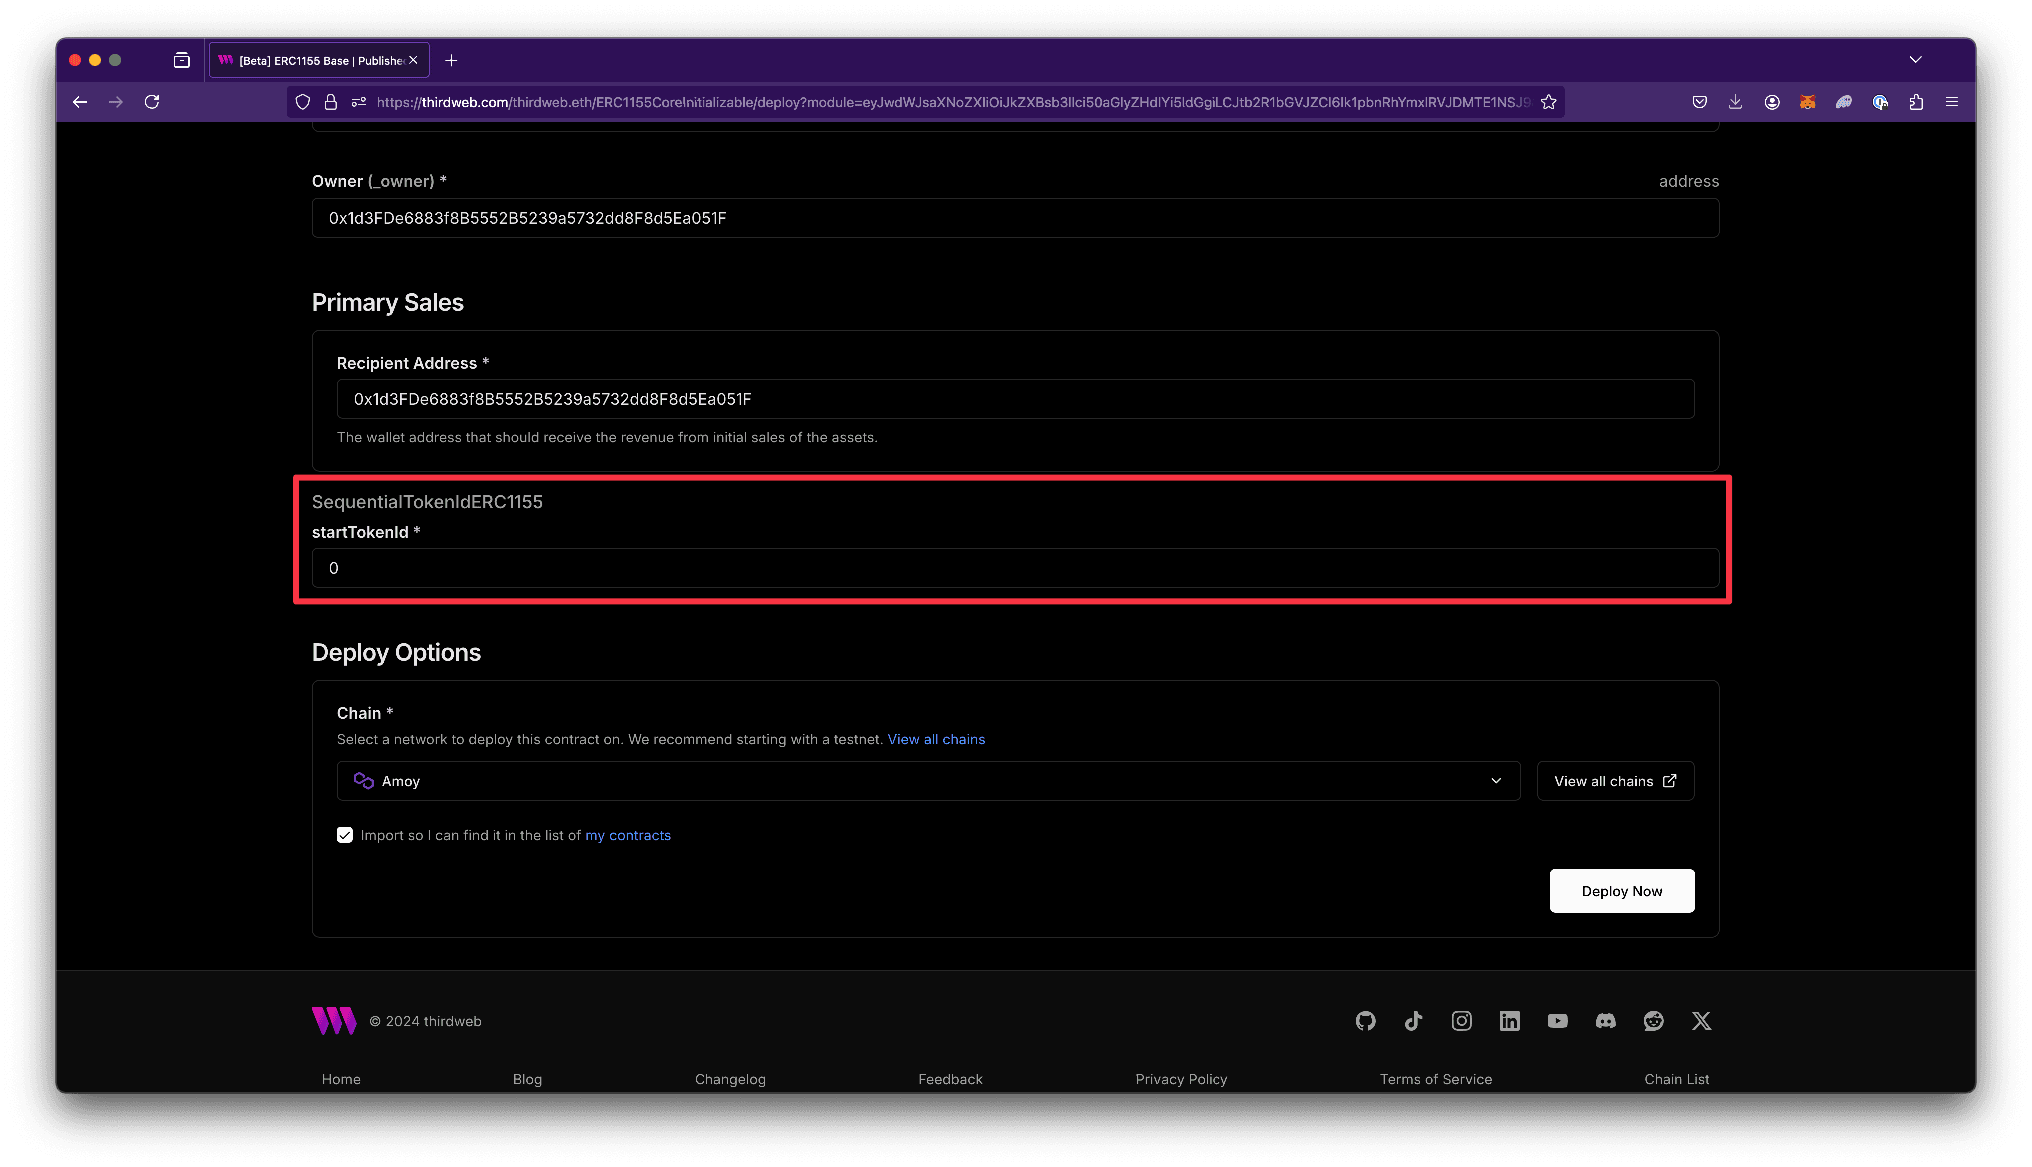
Task: Open thirdweb's Discord from footer icons
Action: click(1605, 1021)
